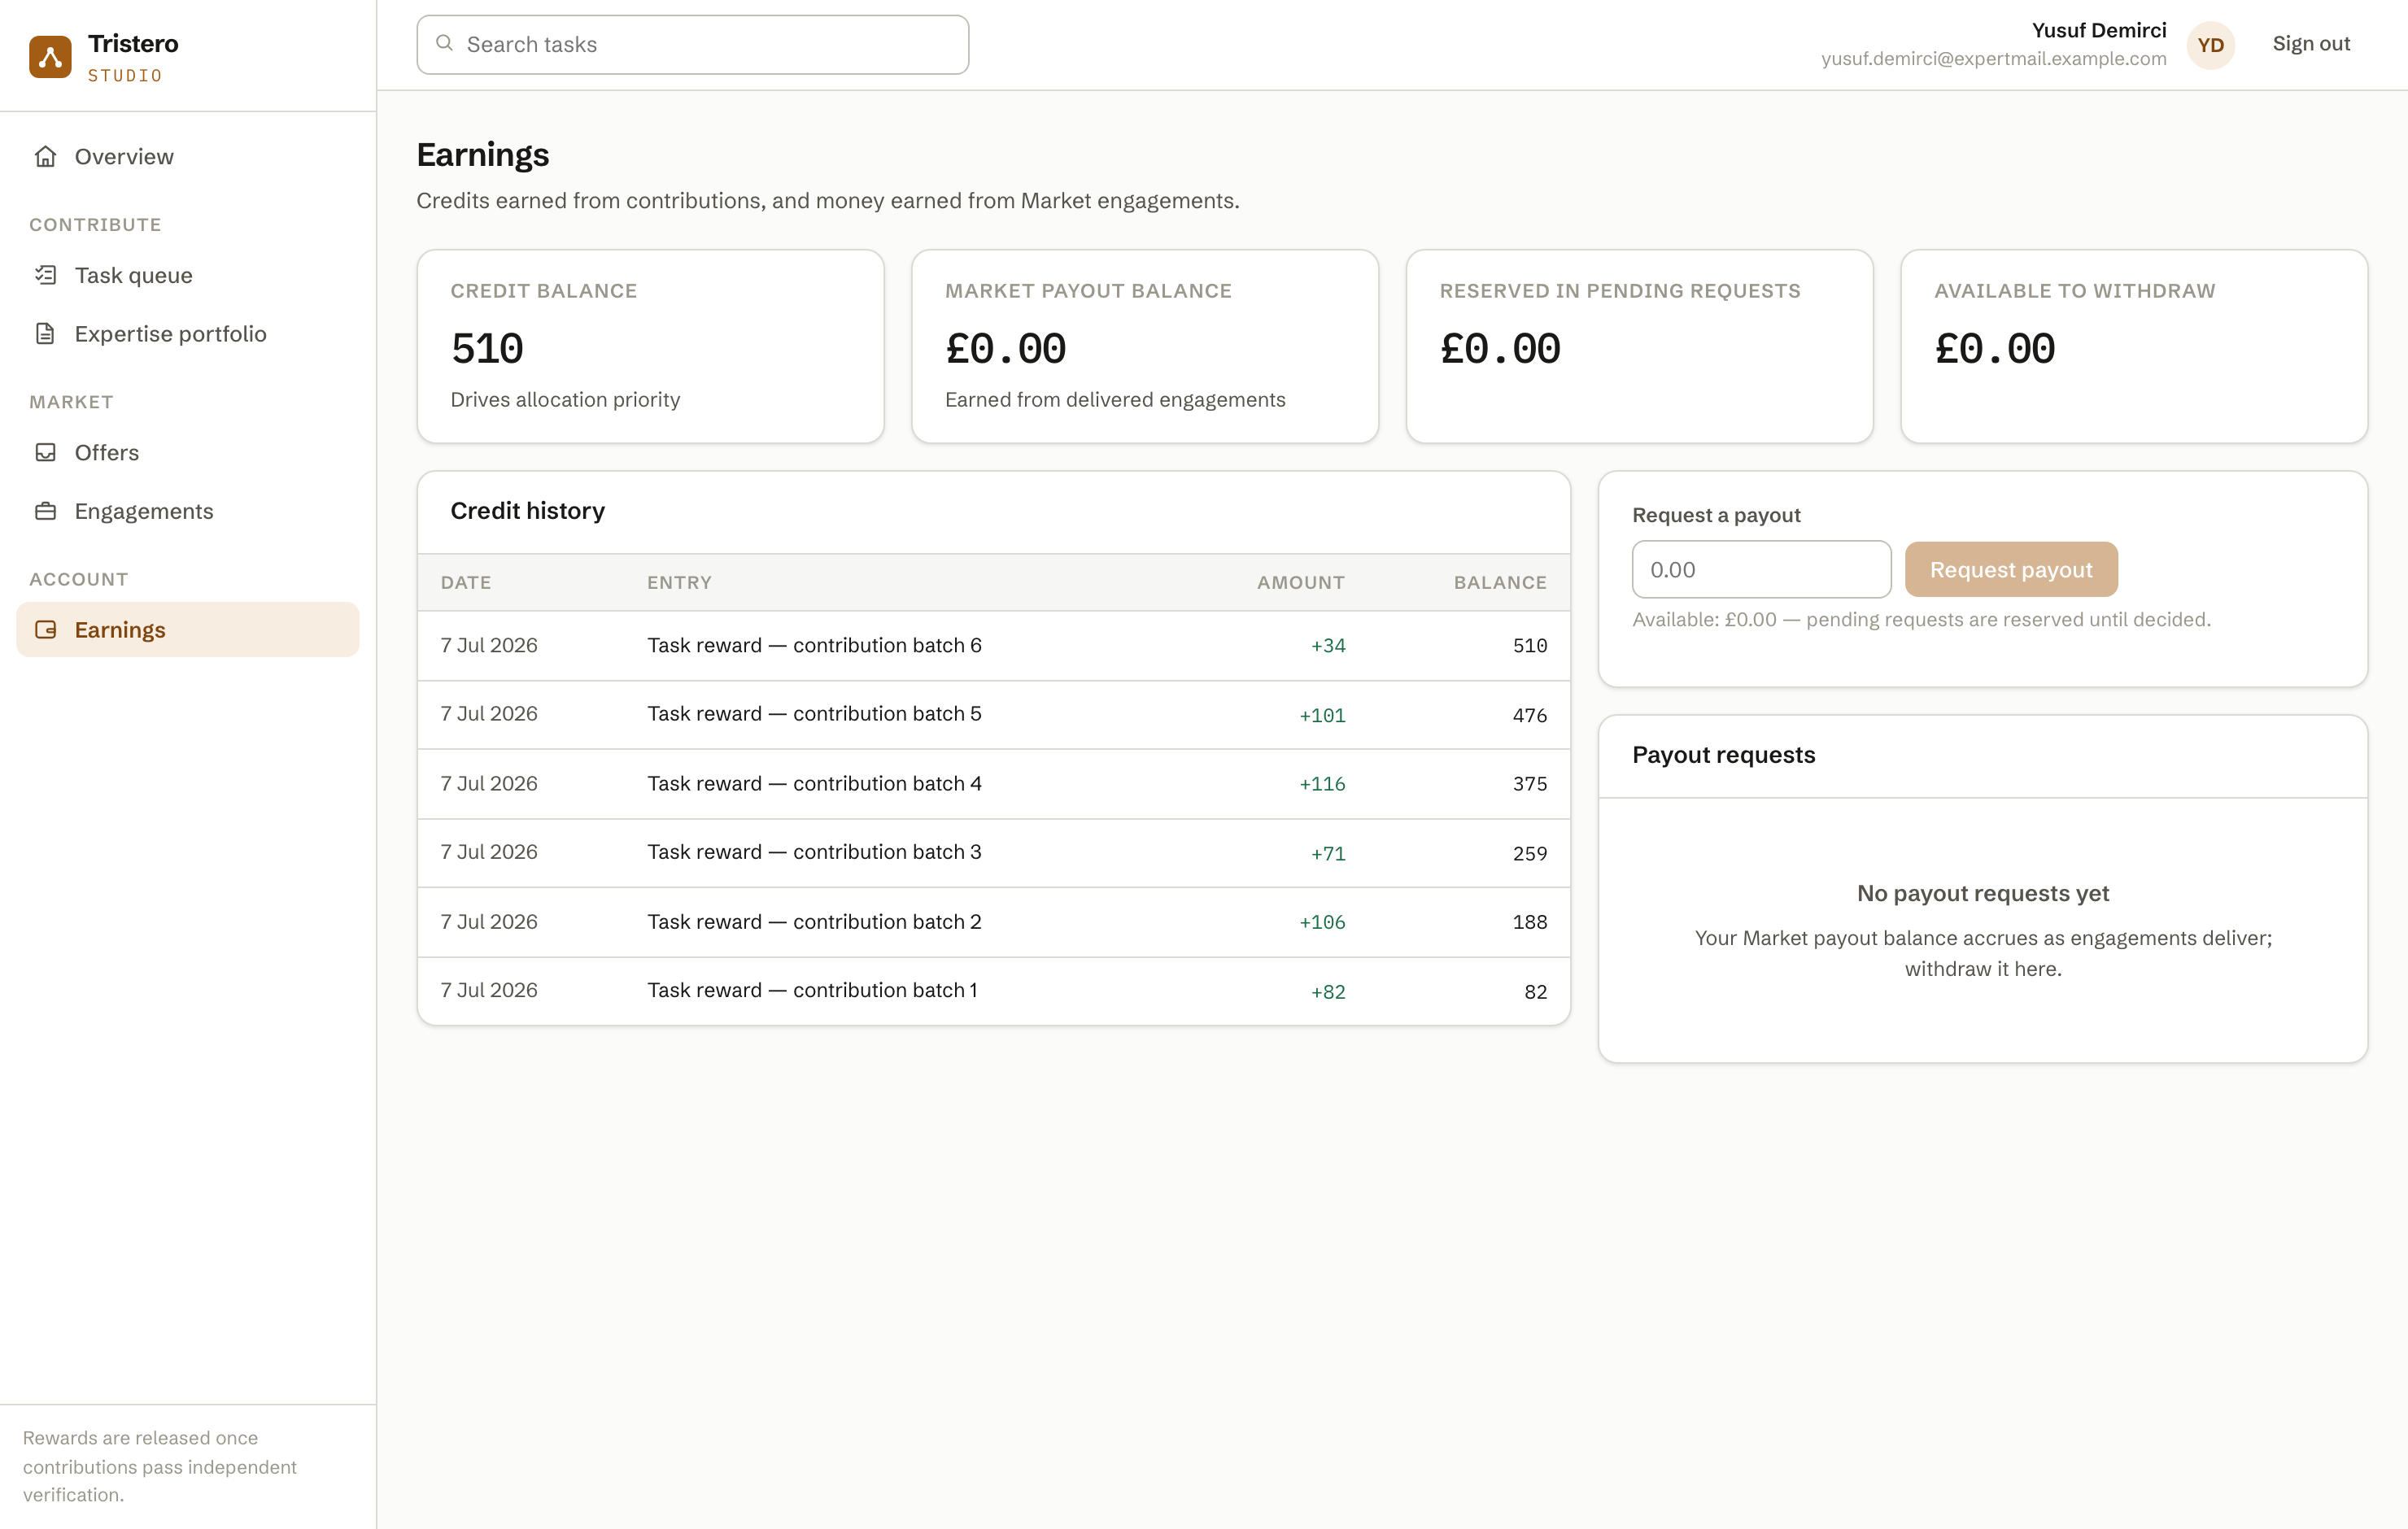Click the Available to Withdraw card
Screen dimensions: 2408x1529
2134,346
